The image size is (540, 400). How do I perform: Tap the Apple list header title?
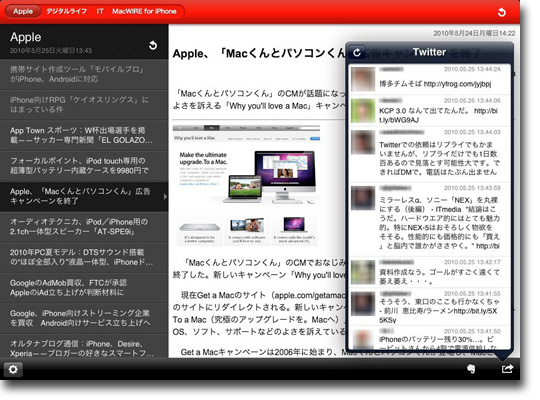25,37
